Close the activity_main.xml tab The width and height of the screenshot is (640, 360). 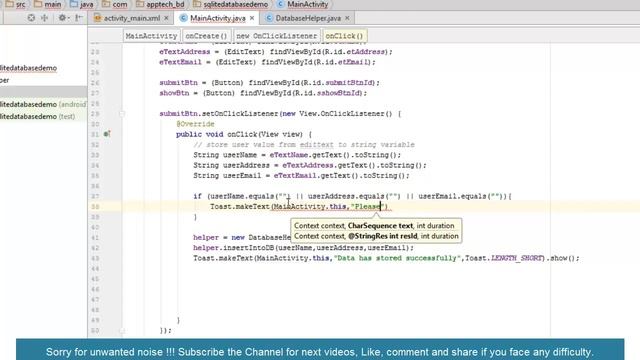point(166,18)
